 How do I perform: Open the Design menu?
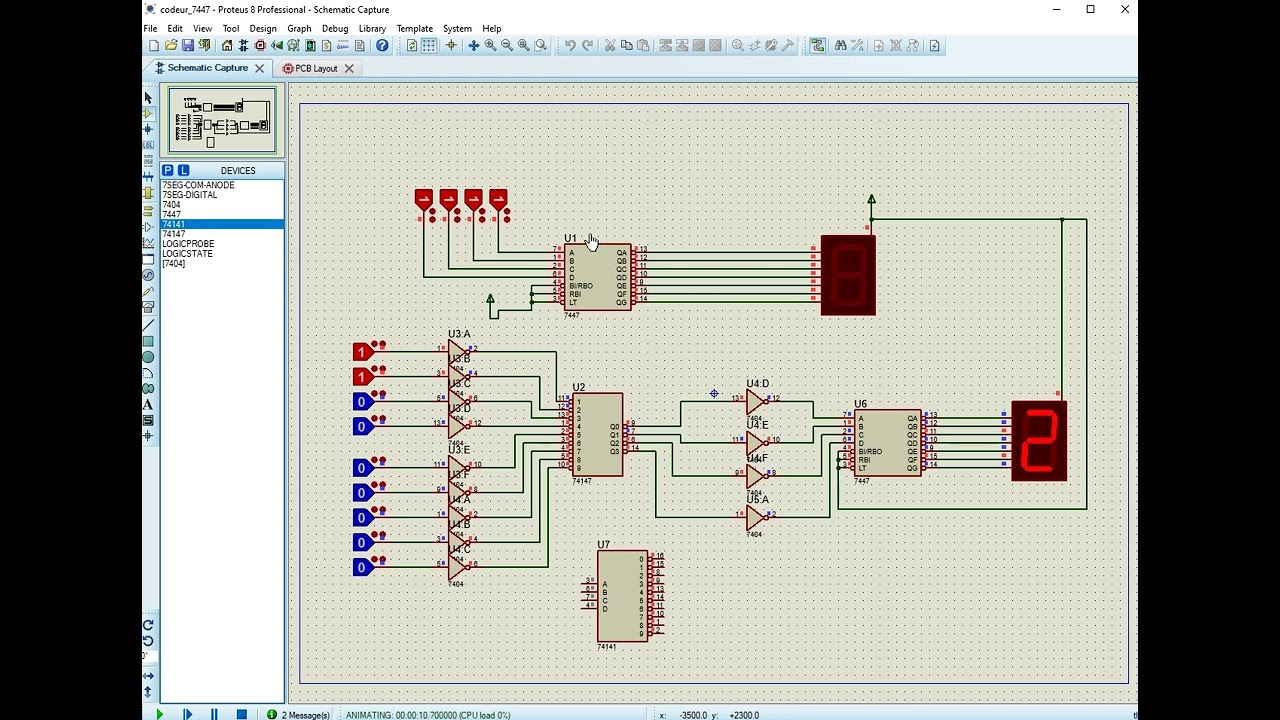point(263,28)
